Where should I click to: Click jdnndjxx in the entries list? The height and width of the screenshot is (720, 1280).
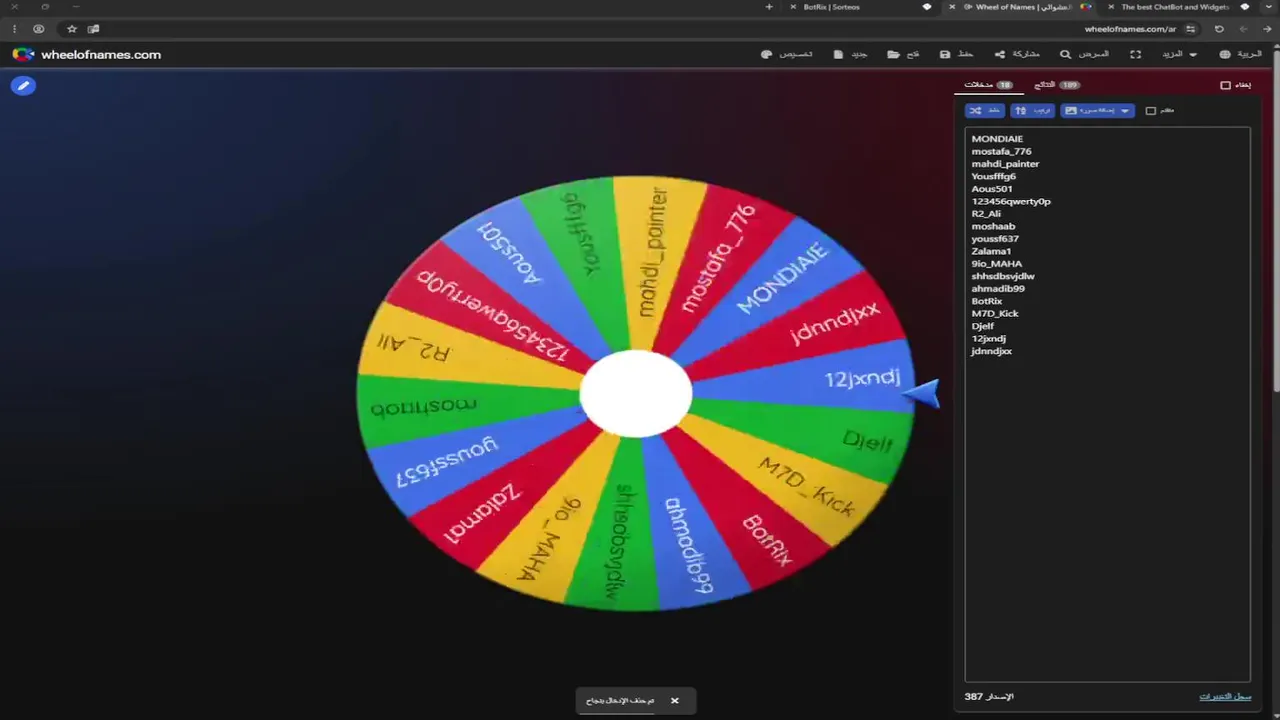coord(991,351)
